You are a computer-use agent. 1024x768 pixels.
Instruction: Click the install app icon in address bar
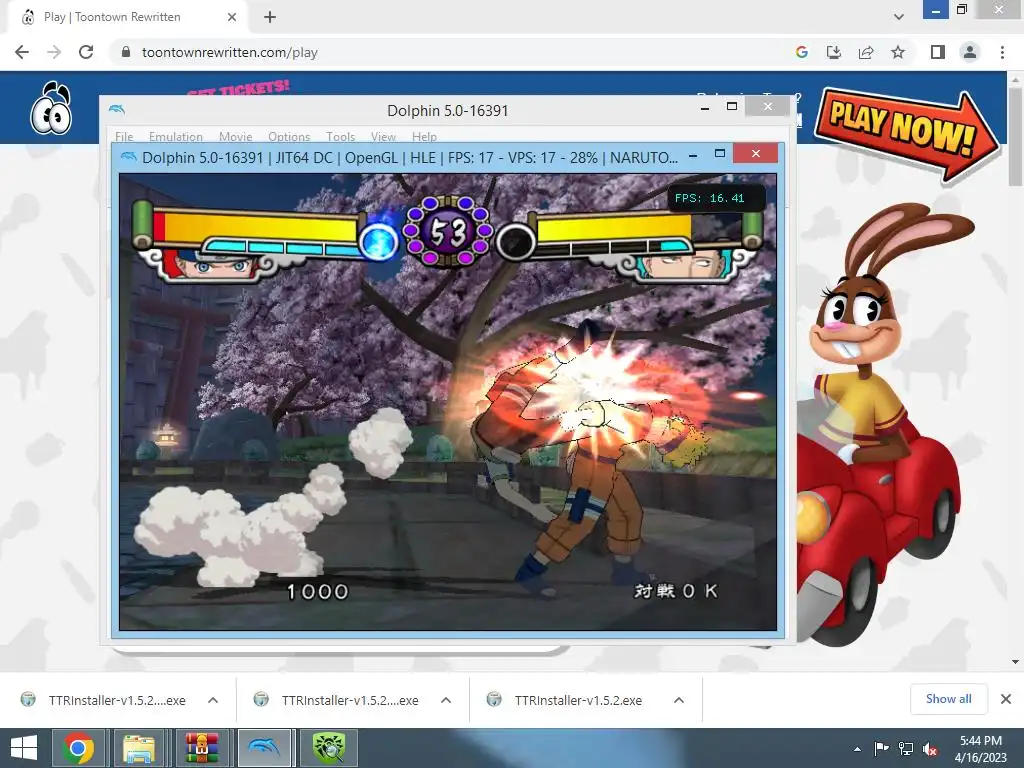[x=834, y=52]
